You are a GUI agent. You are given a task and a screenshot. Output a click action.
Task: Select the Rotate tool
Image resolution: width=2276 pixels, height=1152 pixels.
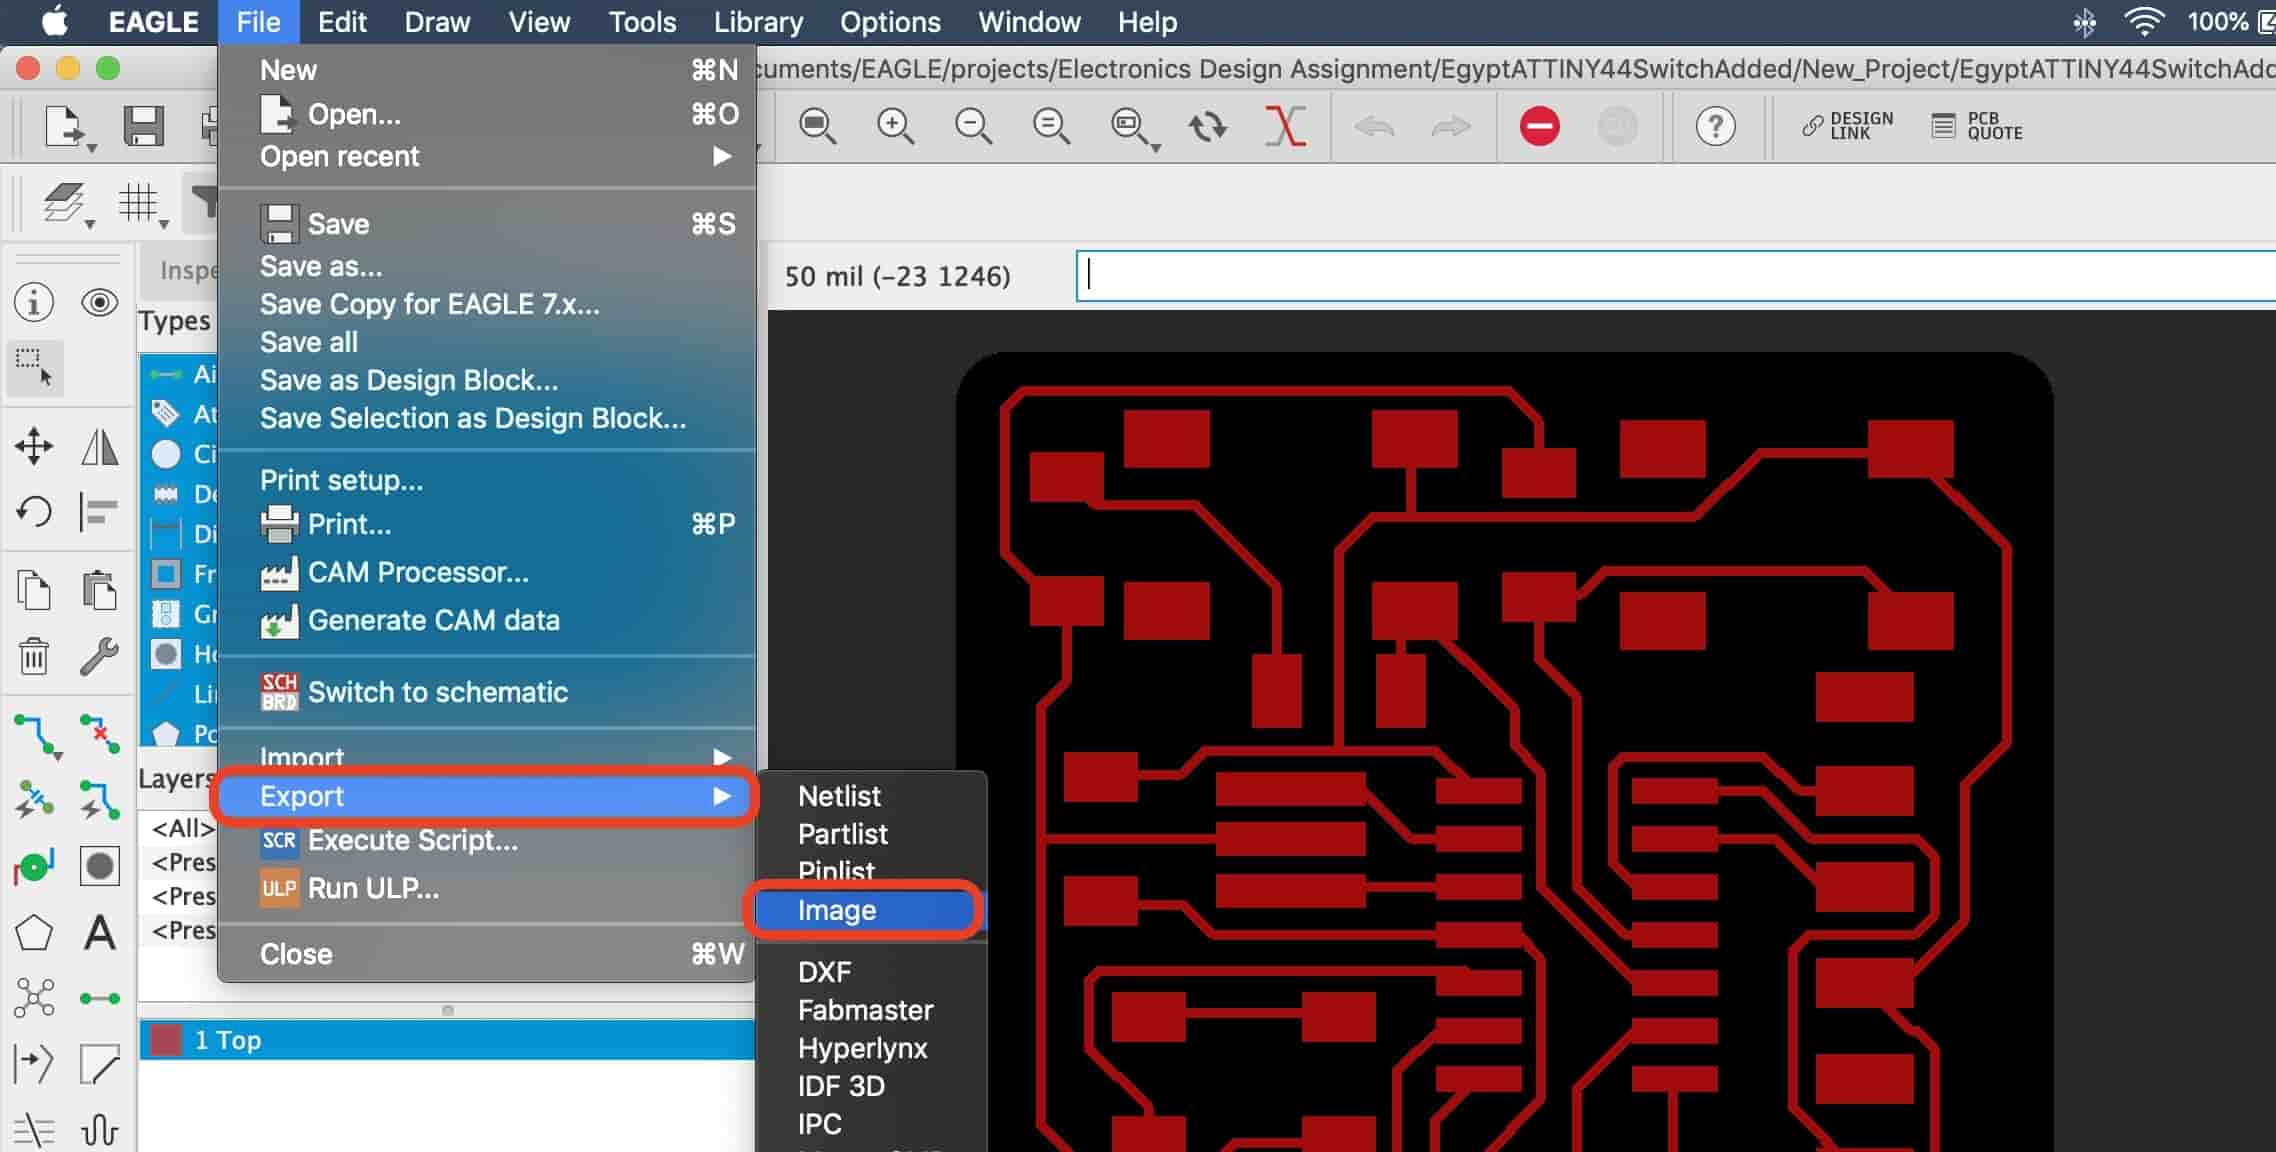coord(34,512)
